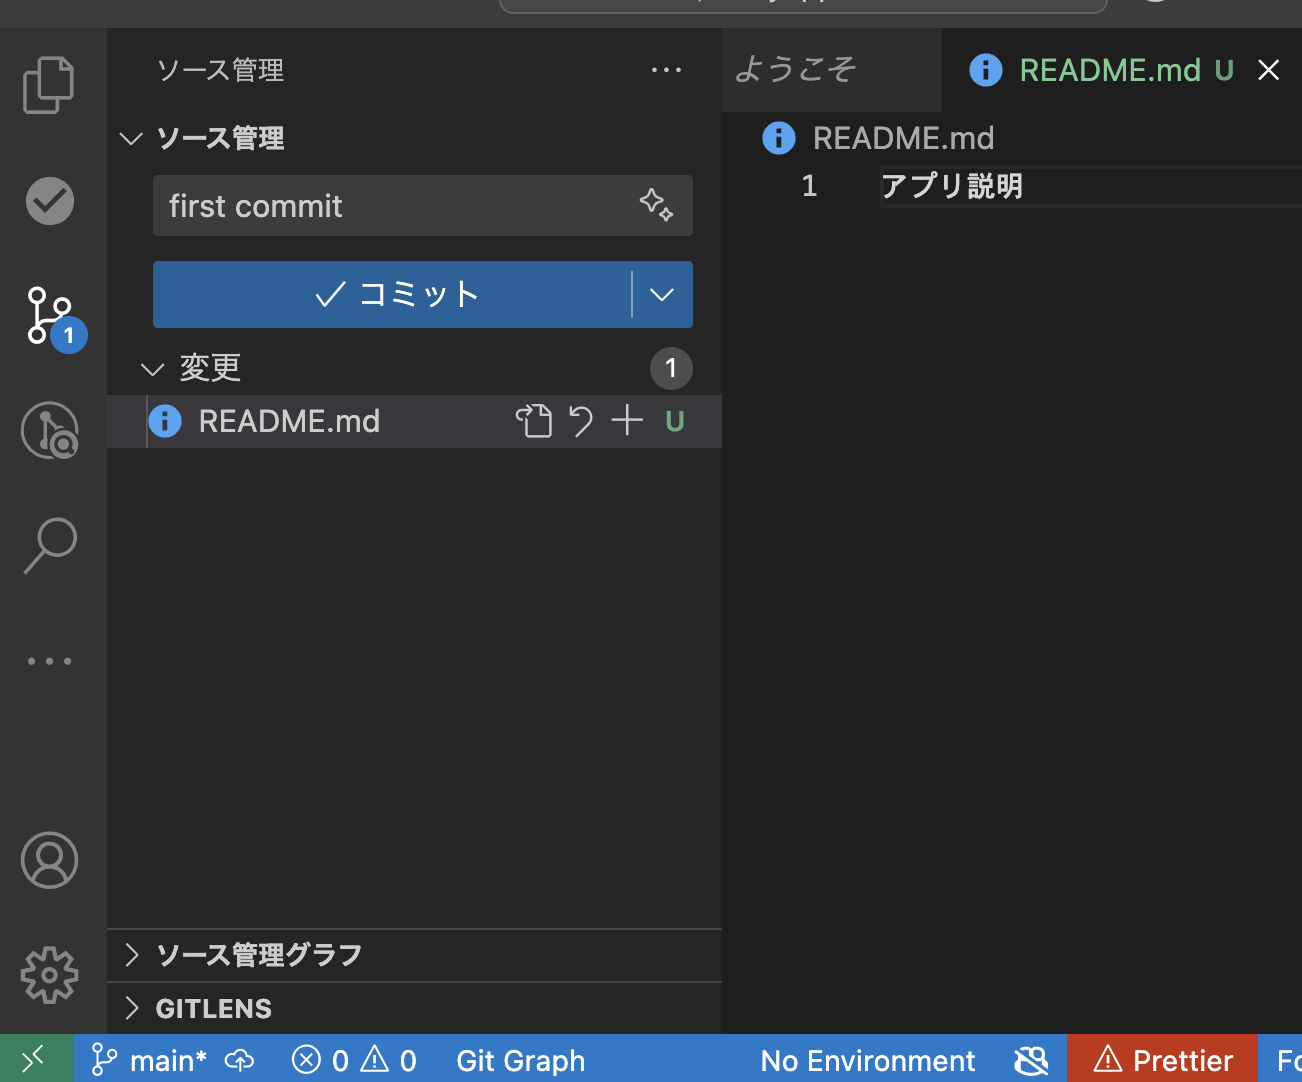Screen dimensions: 1302x1082
Task: Click the commit message input field
Action: [x=422, y=206]
